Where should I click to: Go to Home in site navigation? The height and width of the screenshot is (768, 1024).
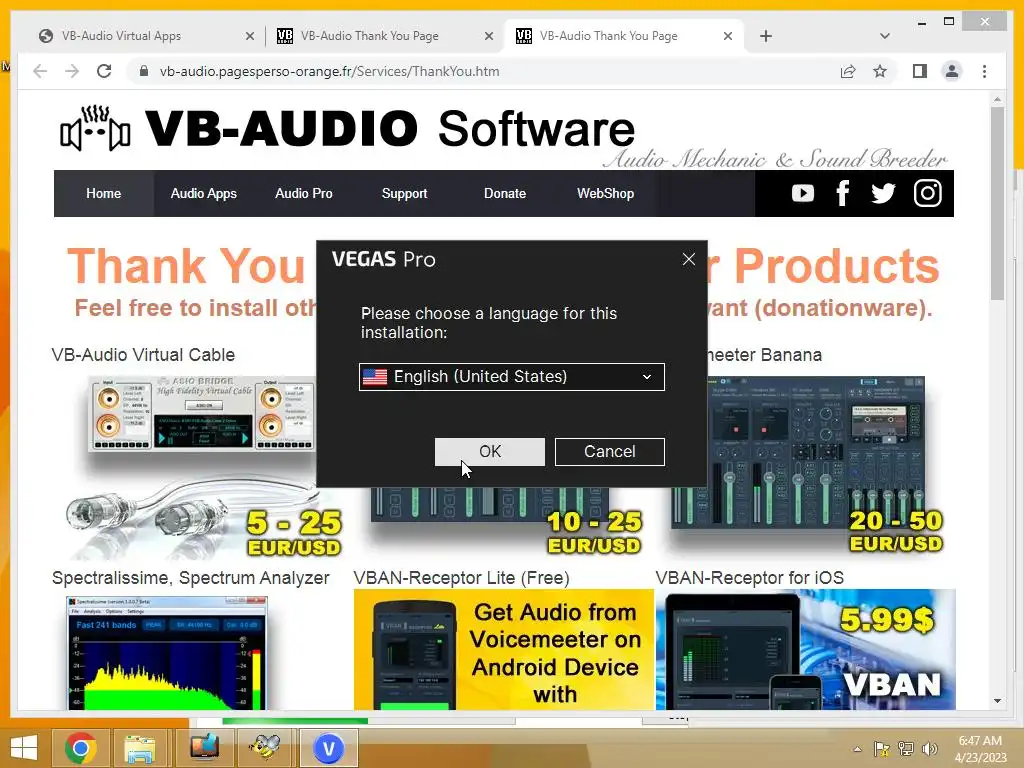tap(103, 193)
